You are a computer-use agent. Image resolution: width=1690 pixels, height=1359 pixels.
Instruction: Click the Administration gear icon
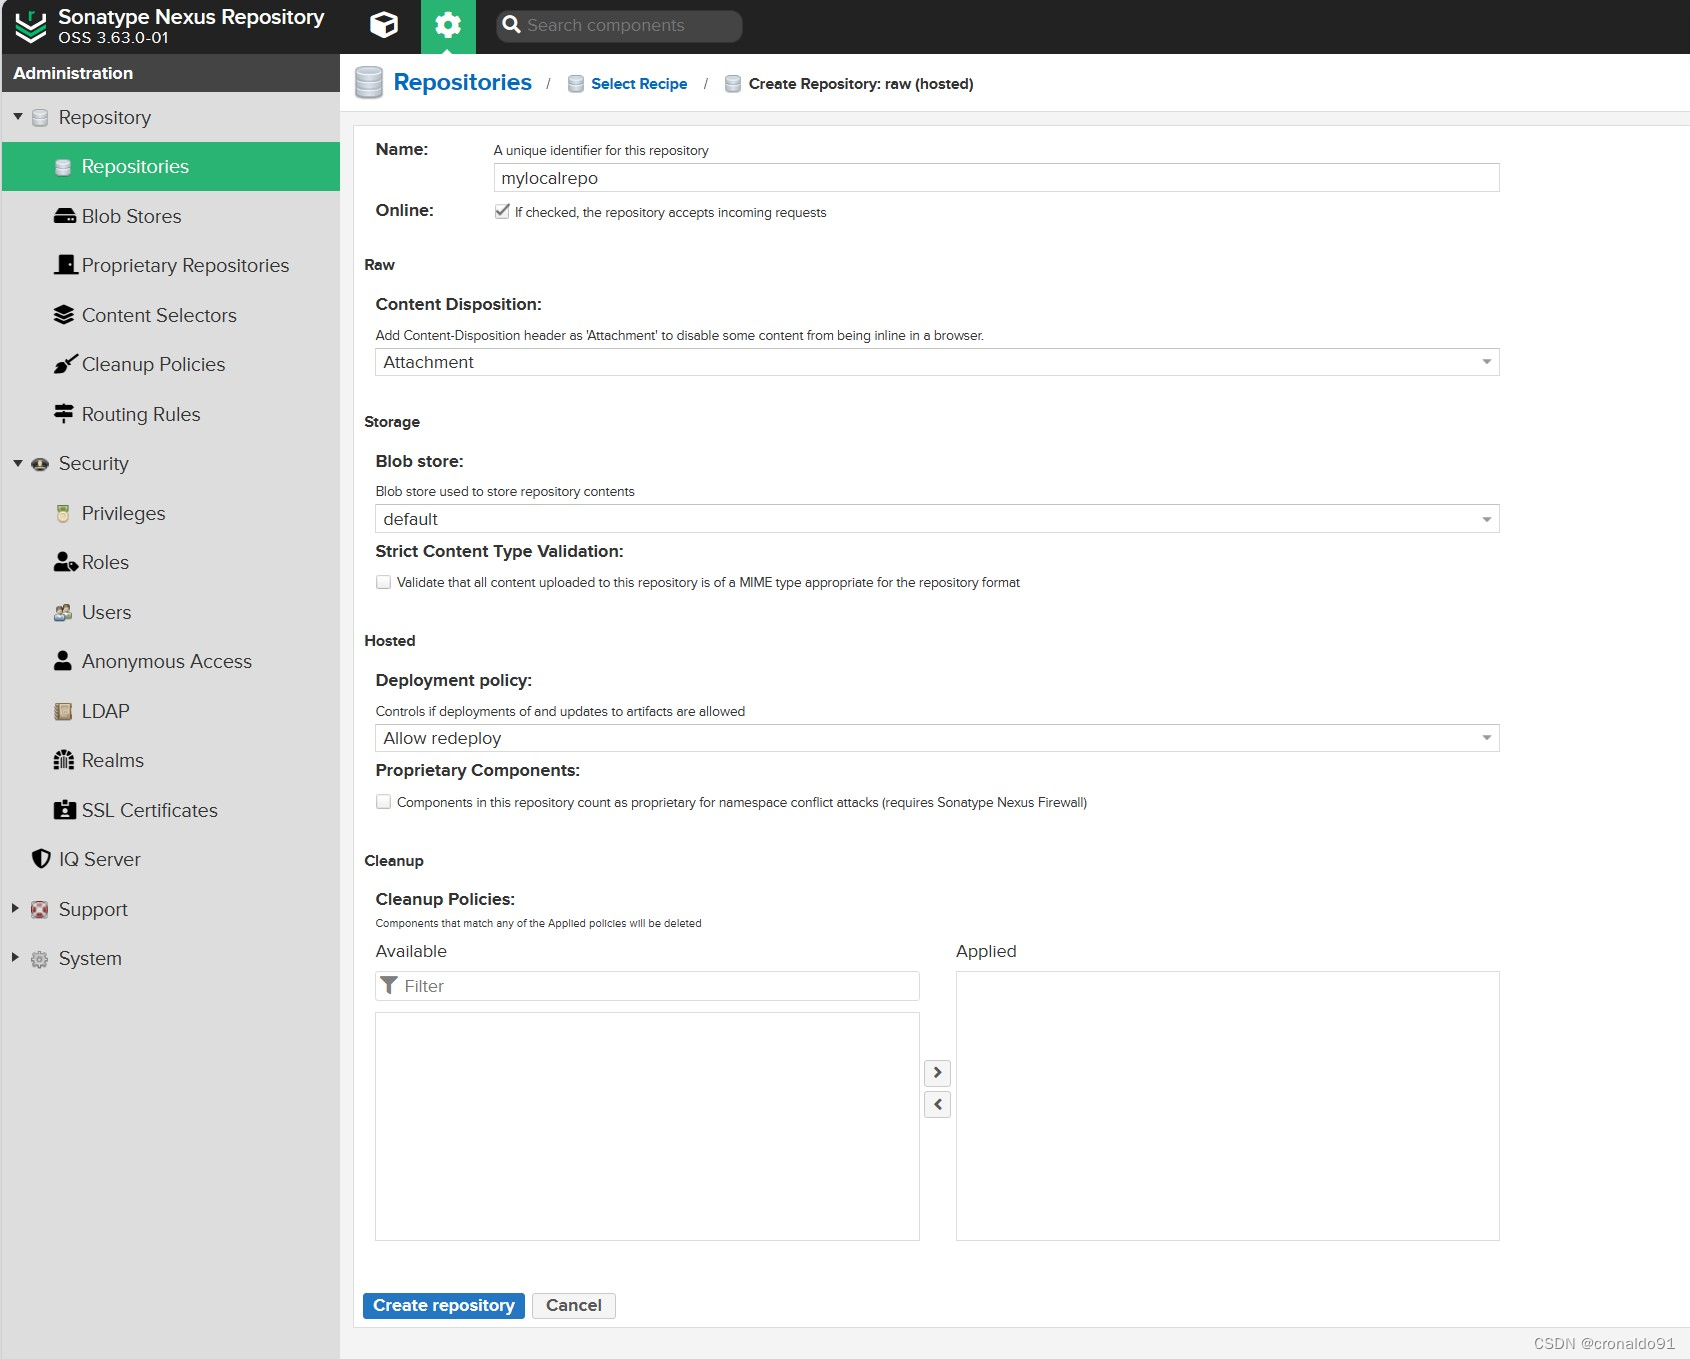448,26
